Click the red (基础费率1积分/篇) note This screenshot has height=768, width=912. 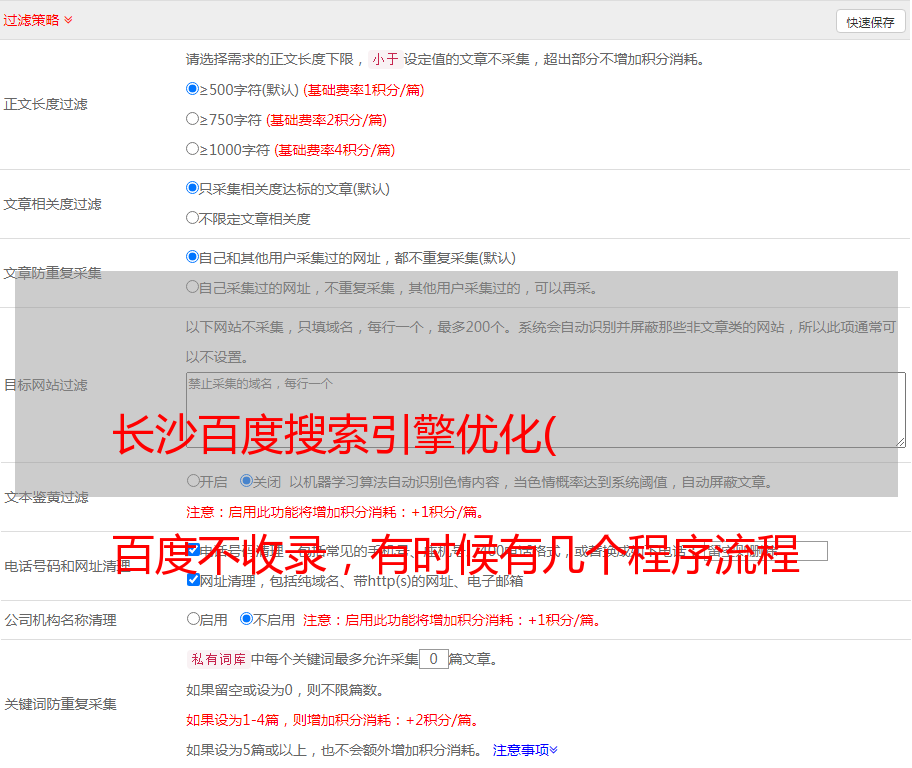[x=364, y=90]
